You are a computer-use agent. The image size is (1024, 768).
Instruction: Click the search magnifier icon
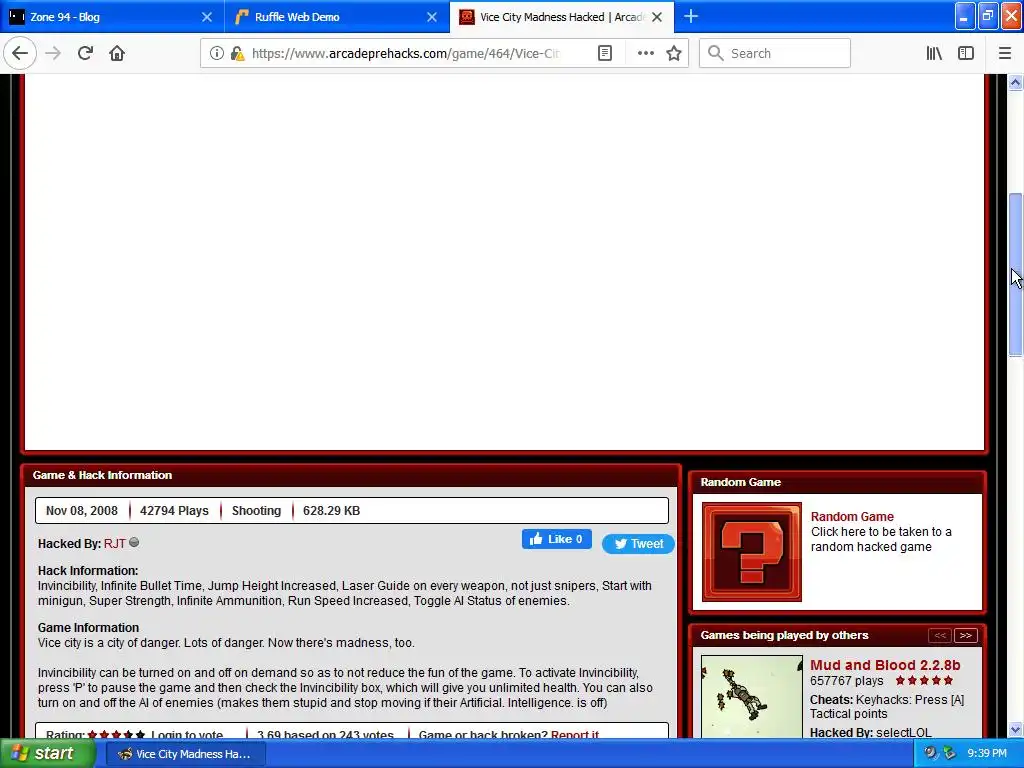715,53
